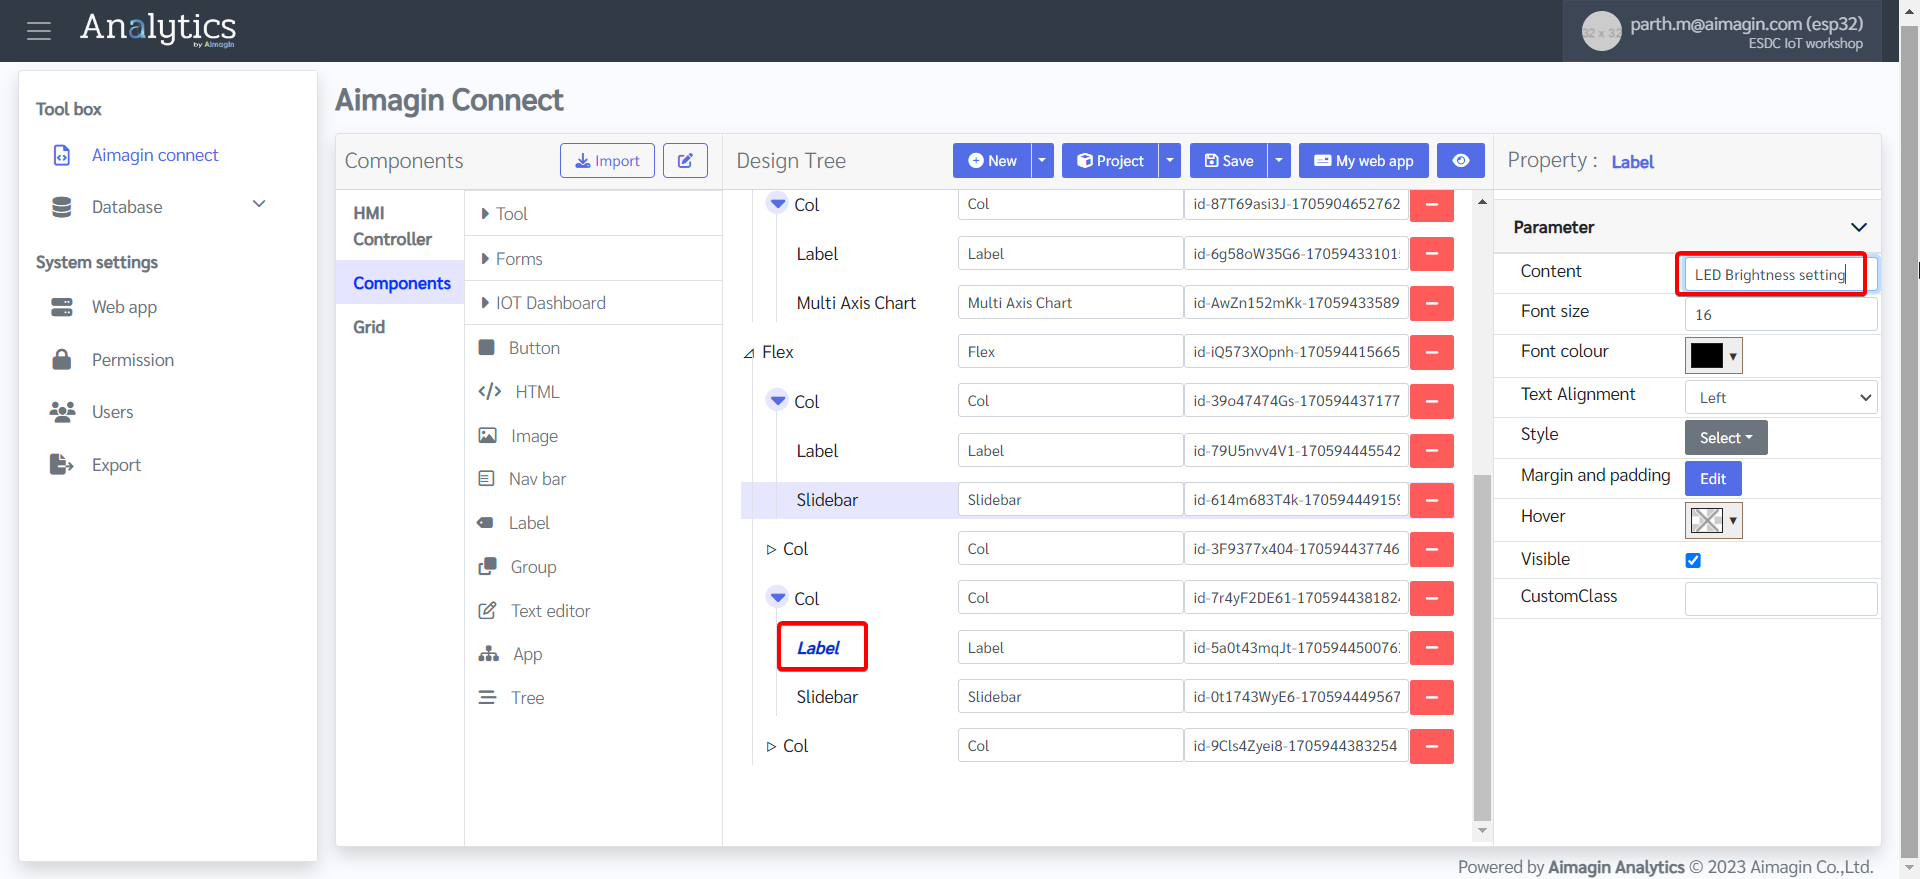Select the Nav bar component icon
The width and height of the screenshot is (1920, 879).
(x=487, y=479)
